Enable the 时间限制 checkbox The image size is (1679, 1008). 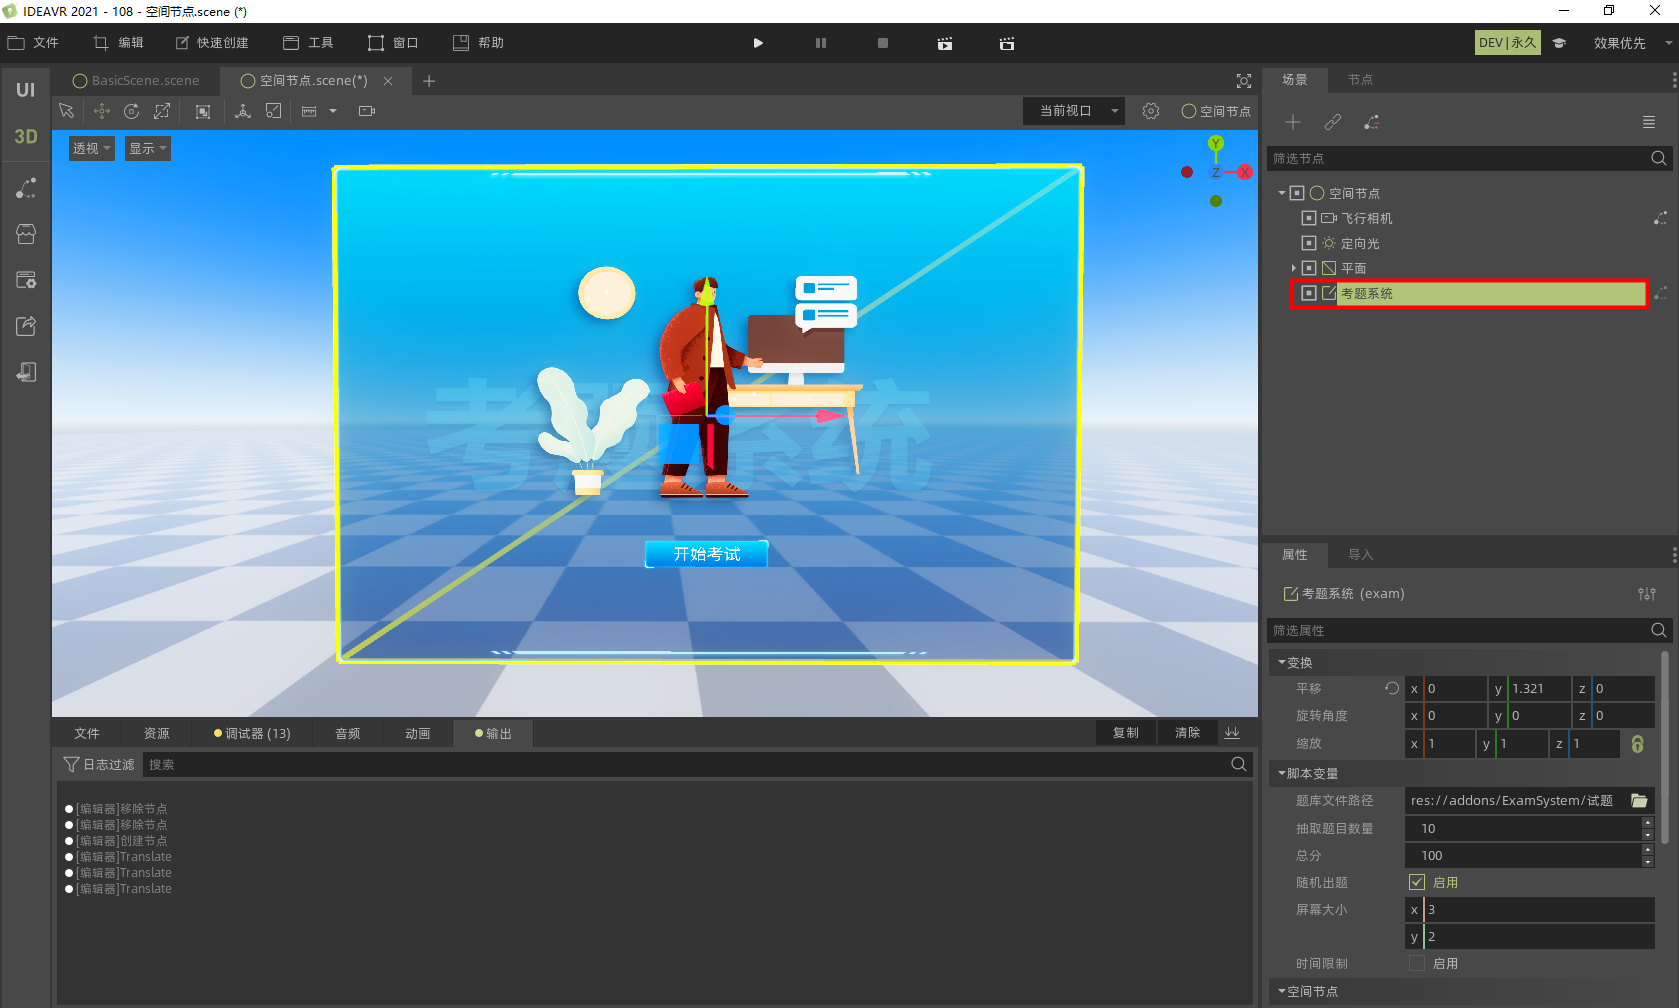(1417, 963)
